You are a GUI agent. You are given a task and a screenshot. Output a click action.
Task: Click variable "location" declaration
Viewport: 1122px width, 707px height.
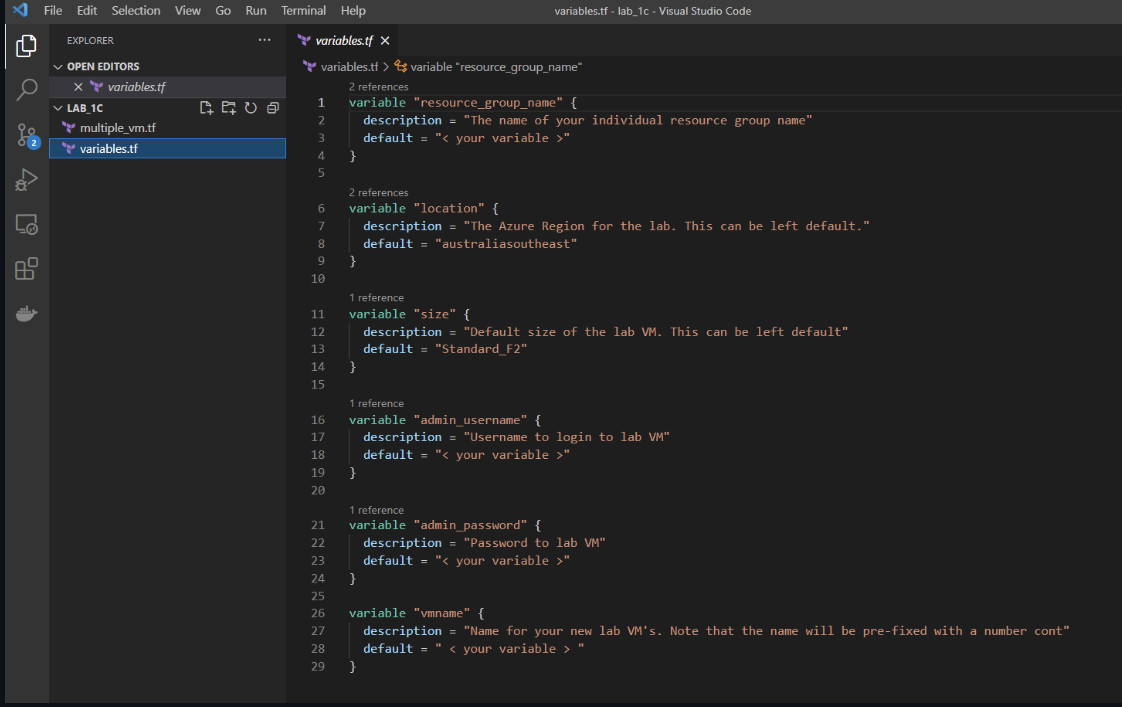click(x=424, y=208)
